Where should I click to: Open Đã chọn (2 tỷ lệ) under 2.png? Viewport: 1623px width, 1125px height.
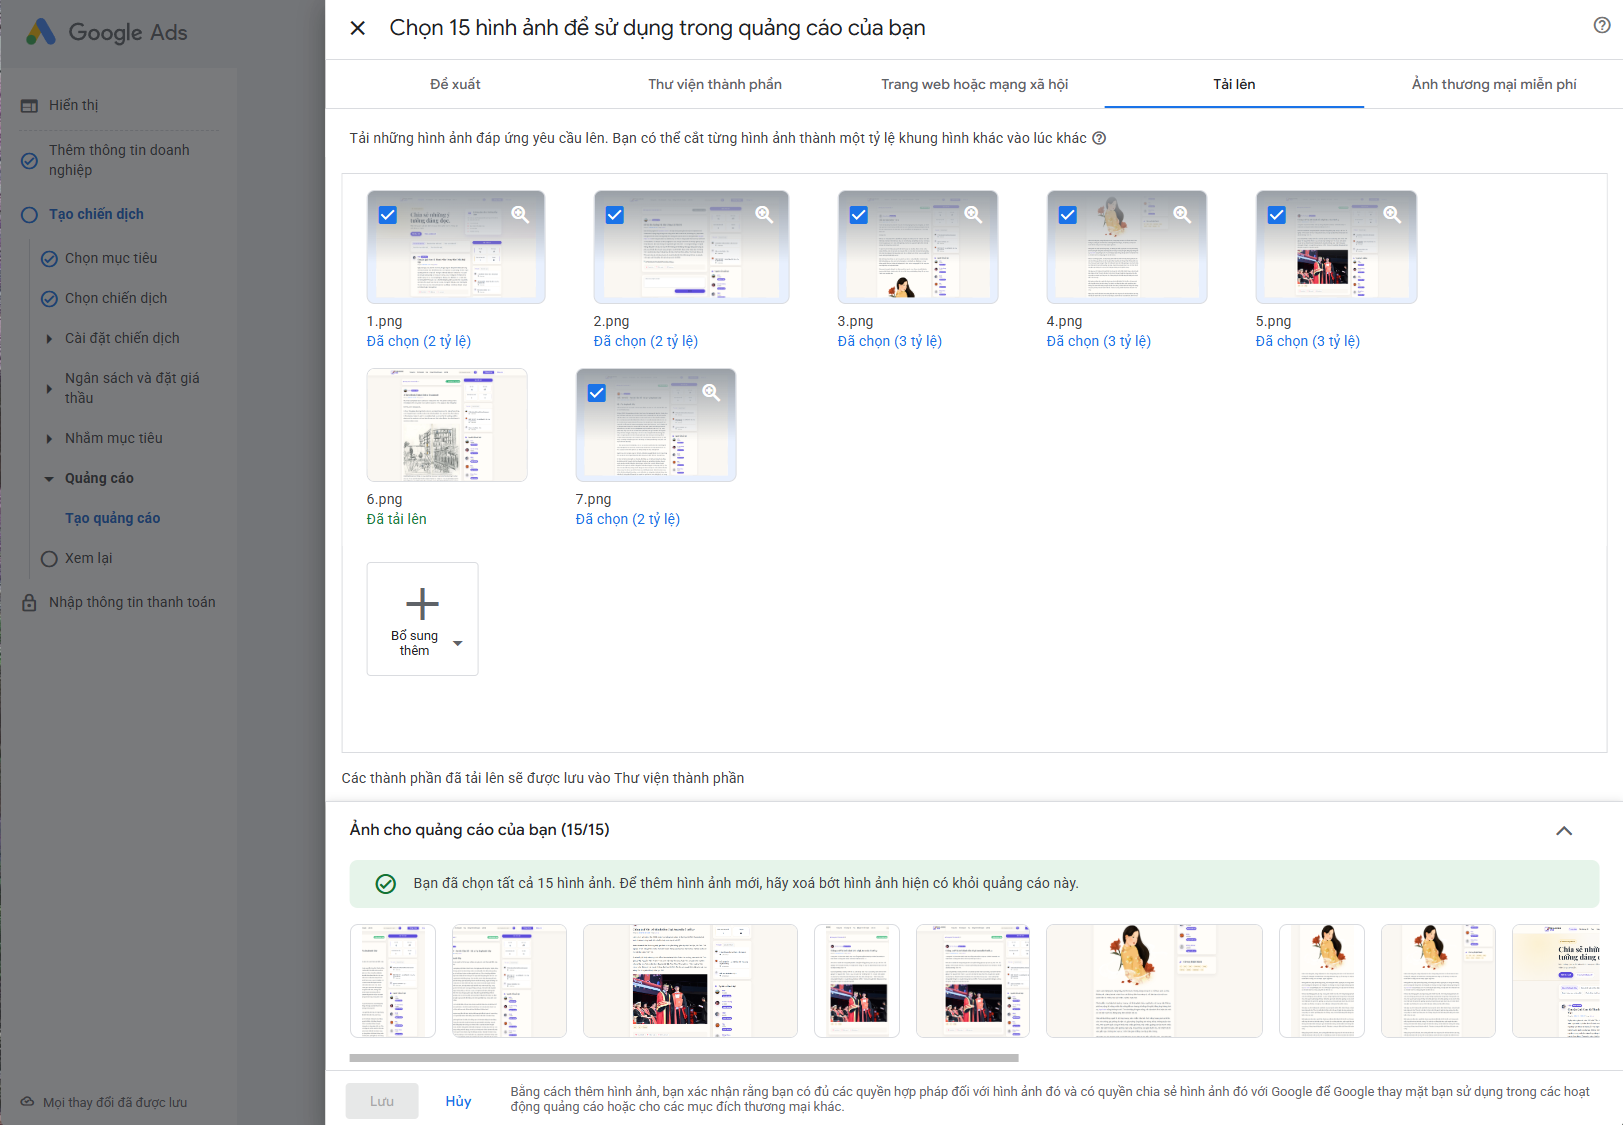646,341
